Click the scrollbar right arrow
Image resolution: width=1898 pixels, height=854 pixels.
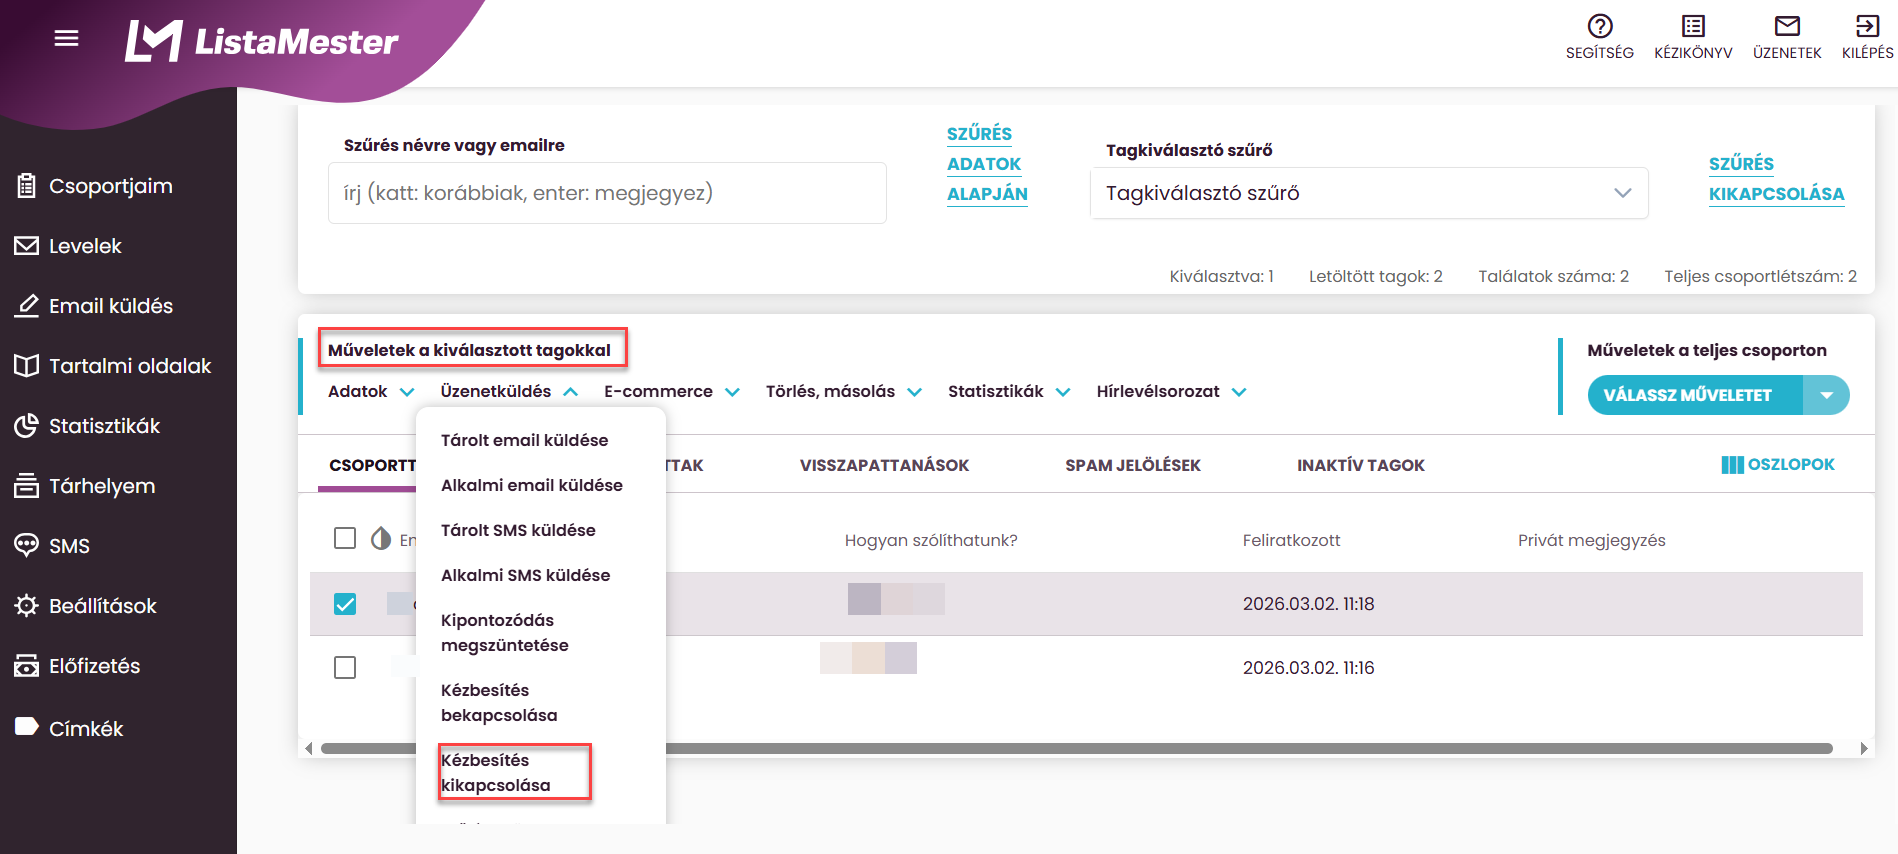[1863, 748]
